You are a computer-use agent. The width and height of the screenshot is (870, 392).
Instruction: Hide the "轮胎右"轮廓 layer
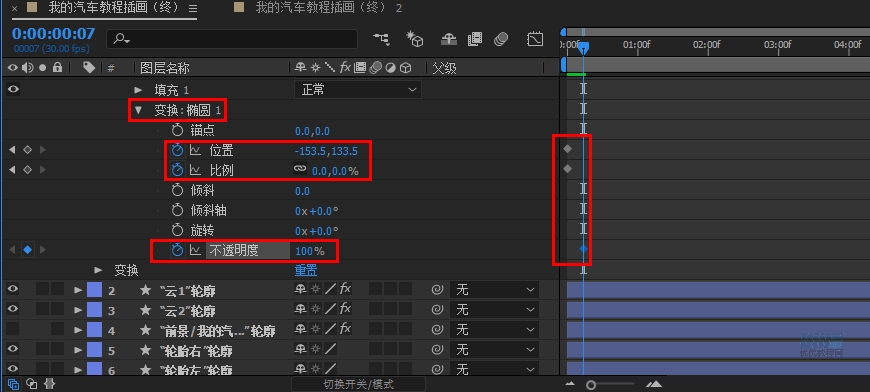click(x=13, y=350)
